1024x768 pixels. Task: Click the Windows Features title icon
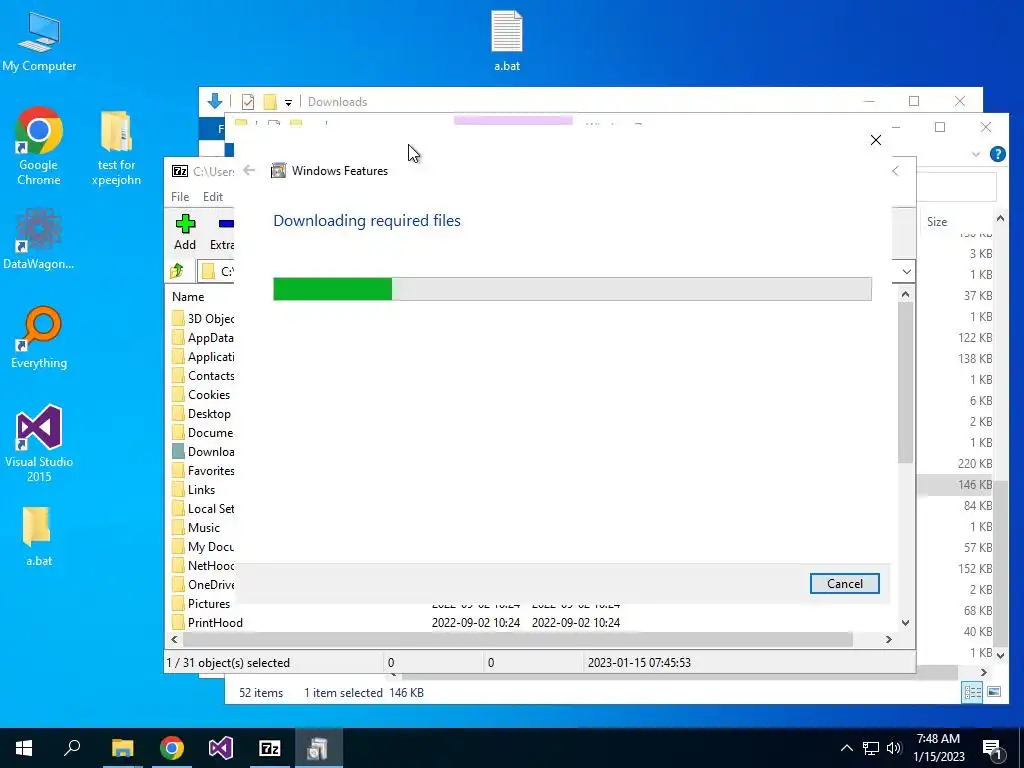tap(278, 170)
